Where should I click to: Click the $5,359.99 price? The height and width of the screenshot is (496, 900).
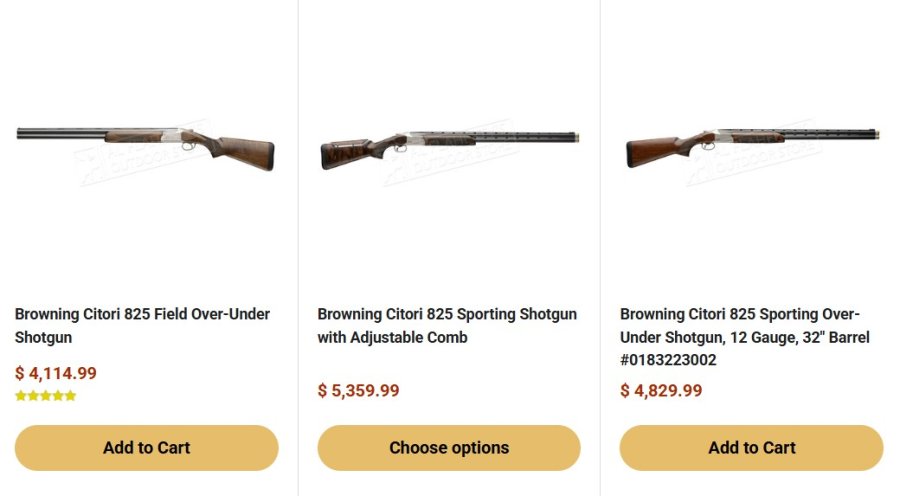(x=358, y=391)
